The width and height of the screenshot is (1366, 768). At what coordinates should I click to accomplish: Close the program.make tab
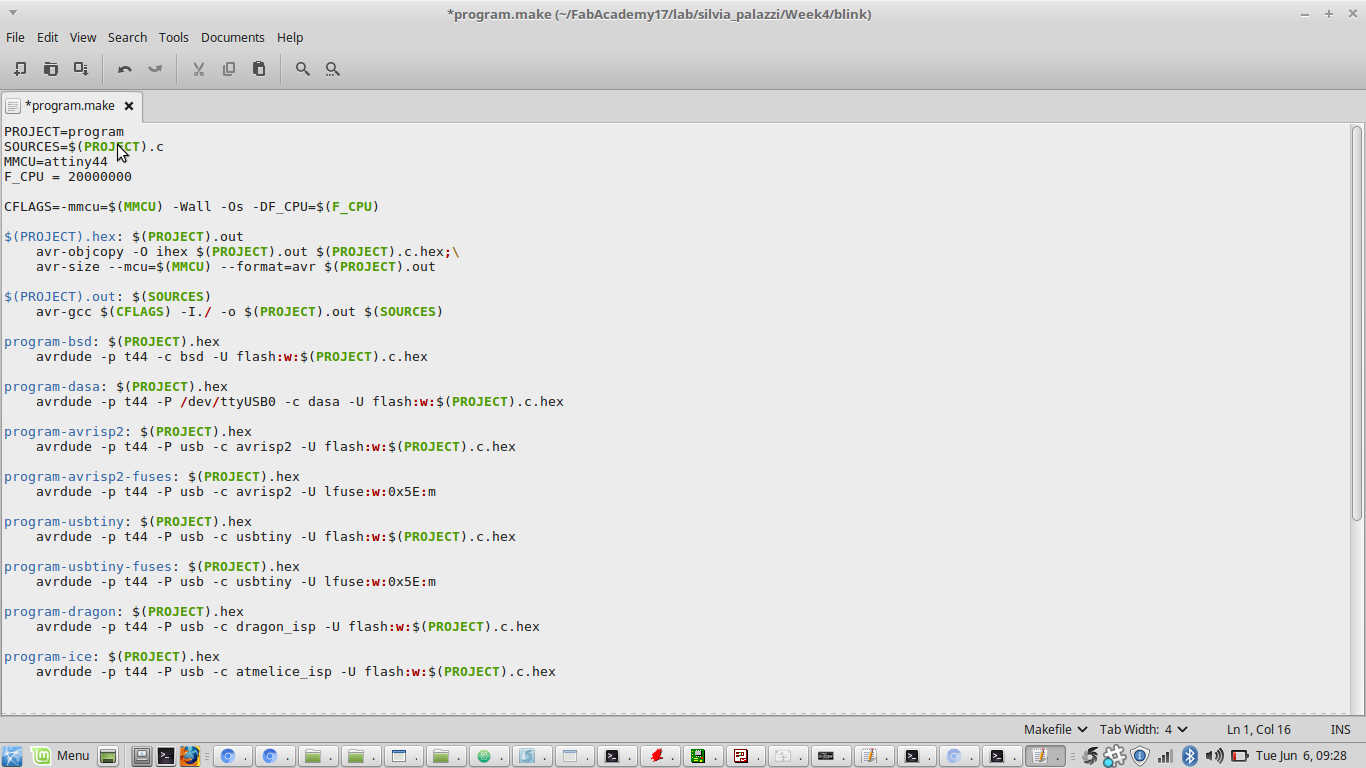coord(129,105)
